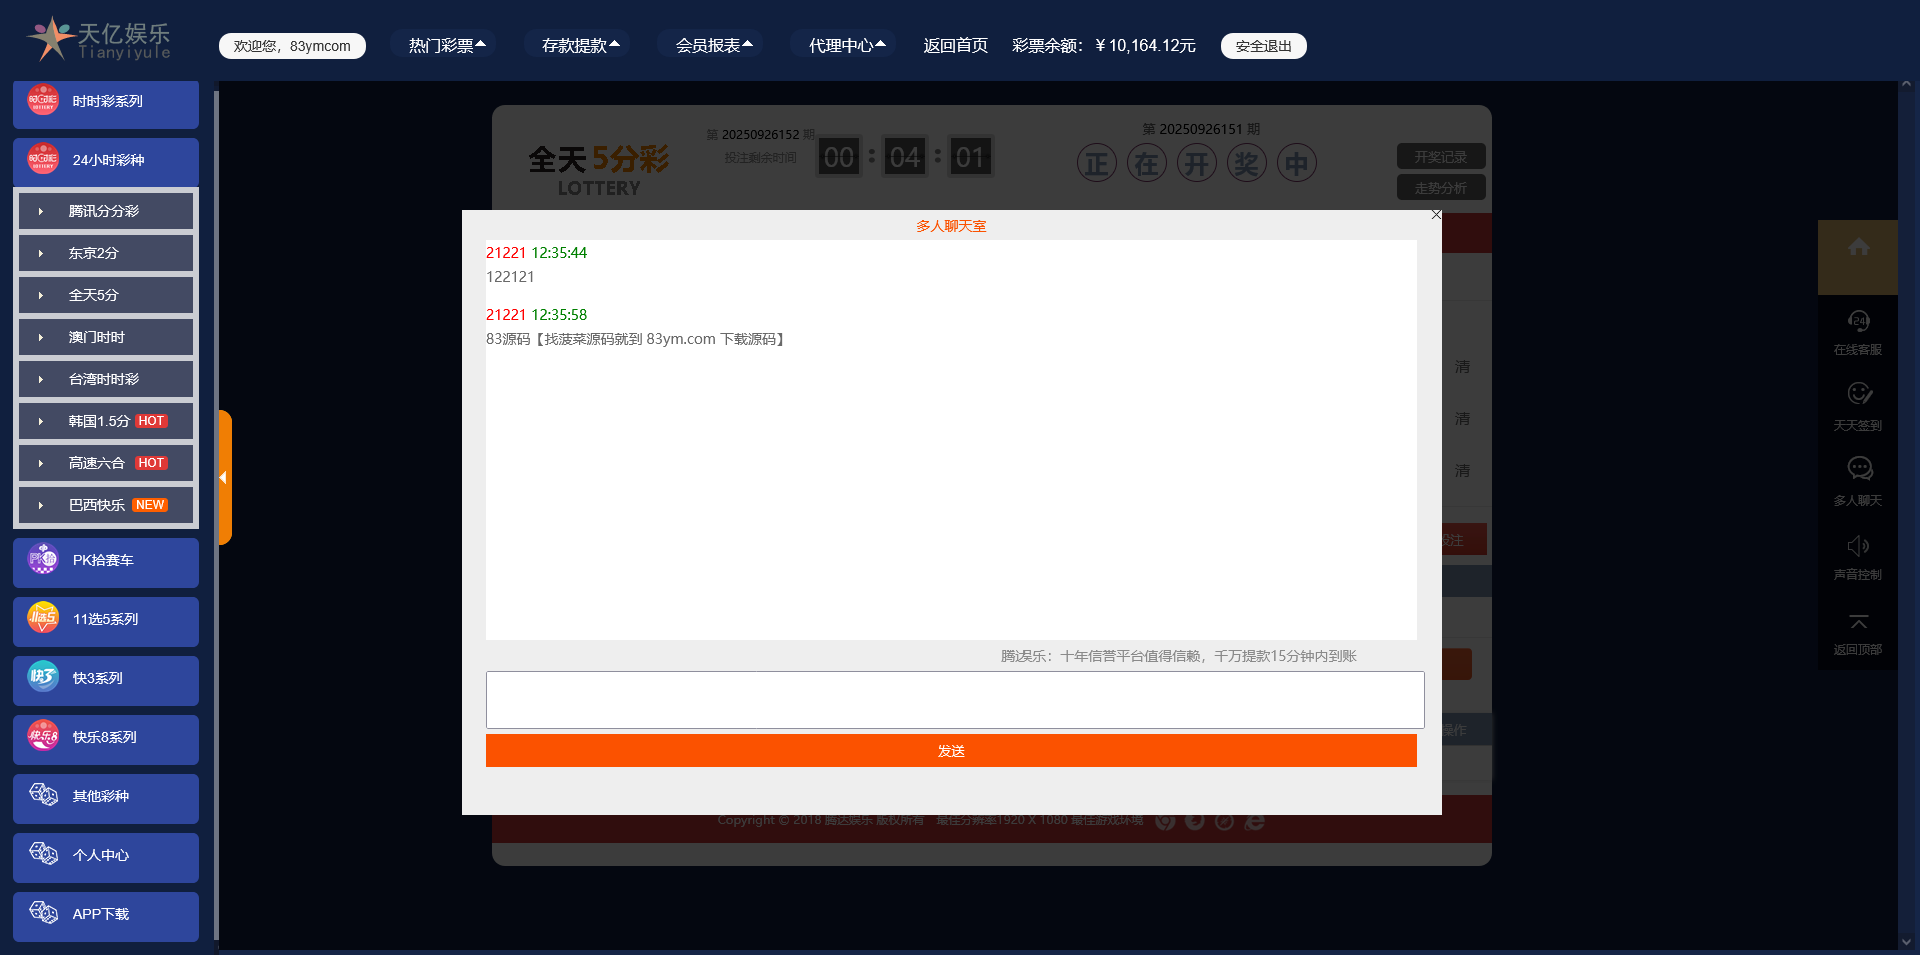Click the 腾讯娱乐 marquee announcement text

pyautogui.click(x=1179, y=656)
